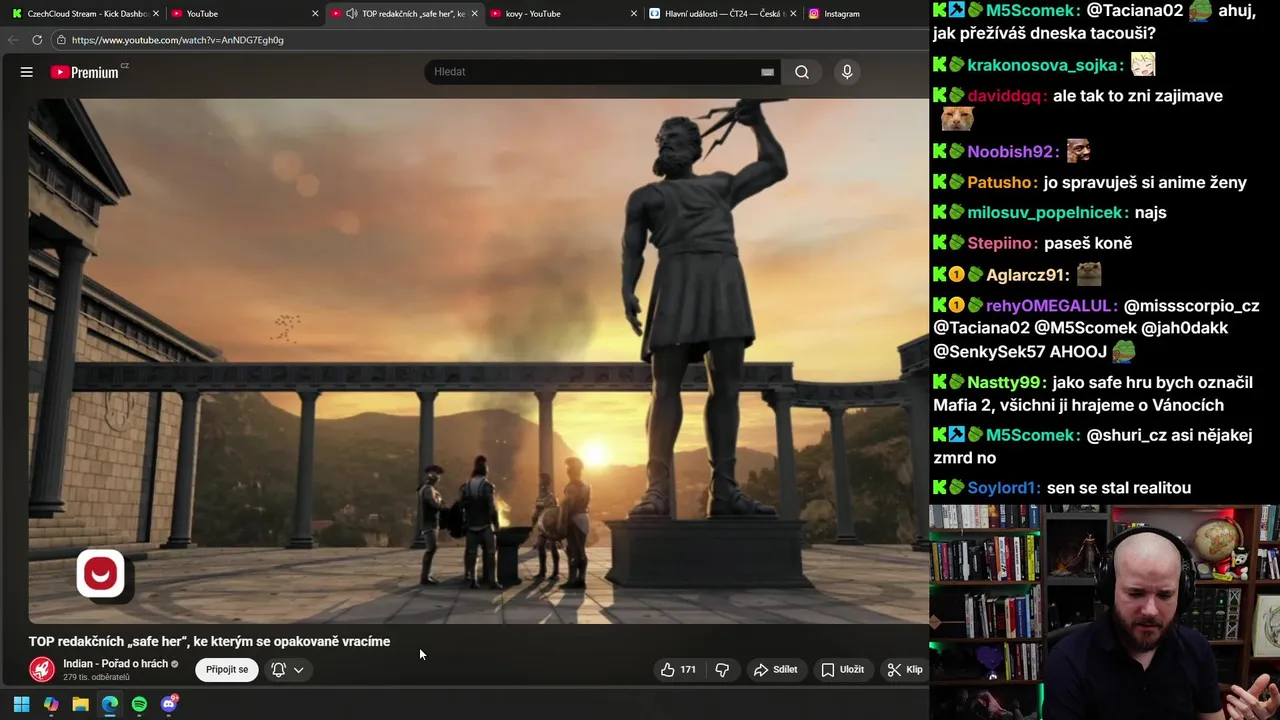Open Indian - Pořad o hrách channel link
1280x720 pixels.
115,664
